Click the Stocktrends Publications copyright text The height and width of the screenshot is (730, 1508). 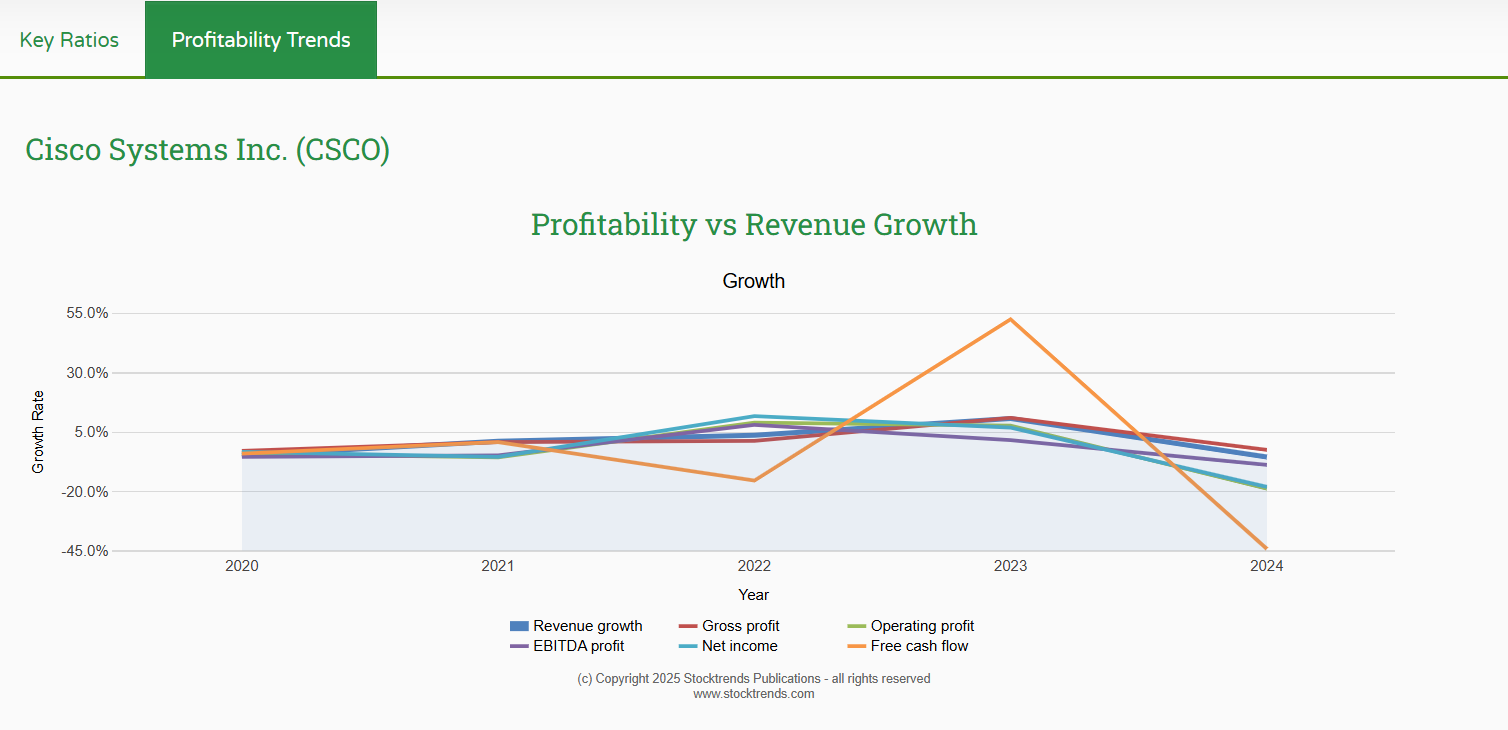[x=753, y=678]
